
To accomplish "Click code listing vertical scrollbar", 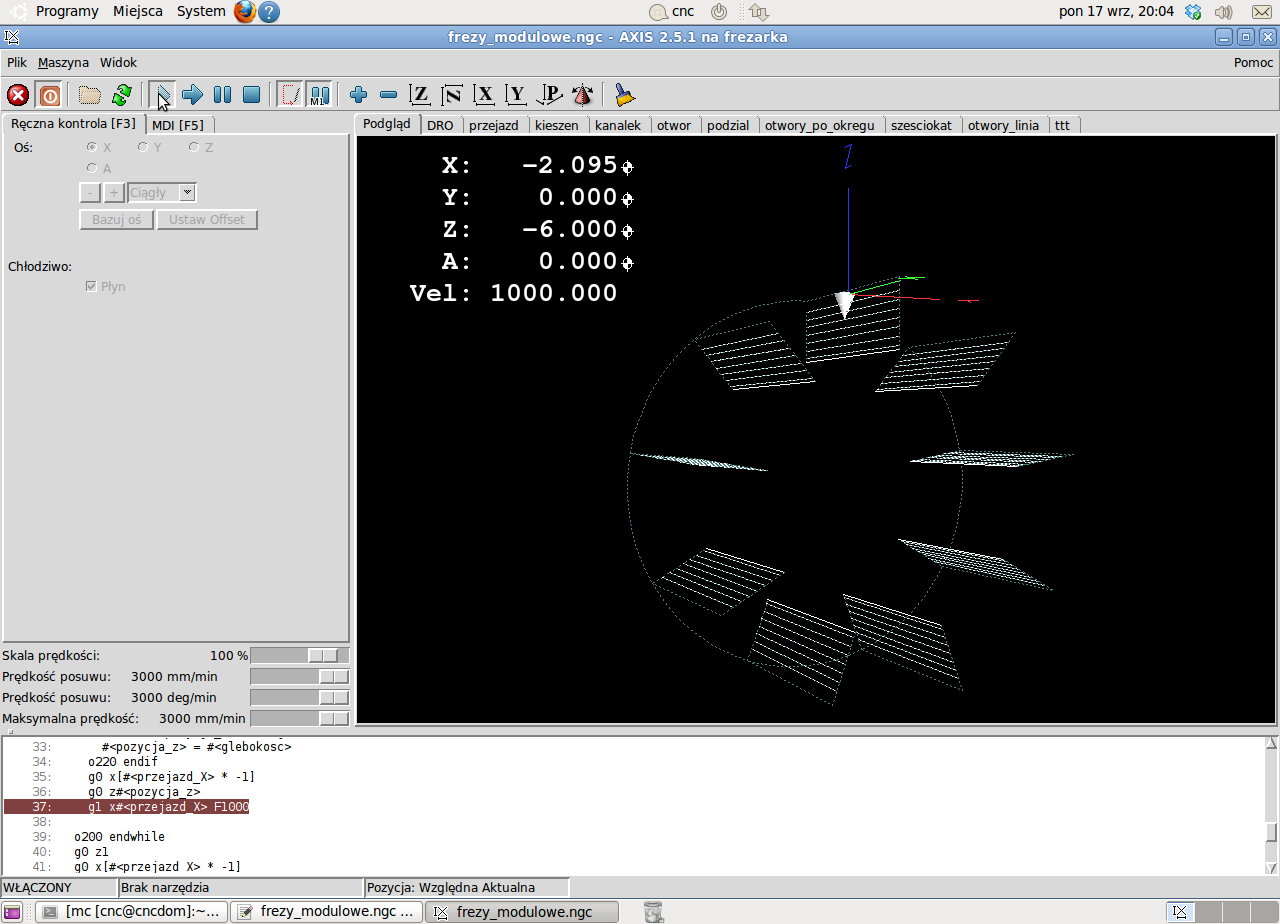I will pyautogui.click(x=1271, y=805).
